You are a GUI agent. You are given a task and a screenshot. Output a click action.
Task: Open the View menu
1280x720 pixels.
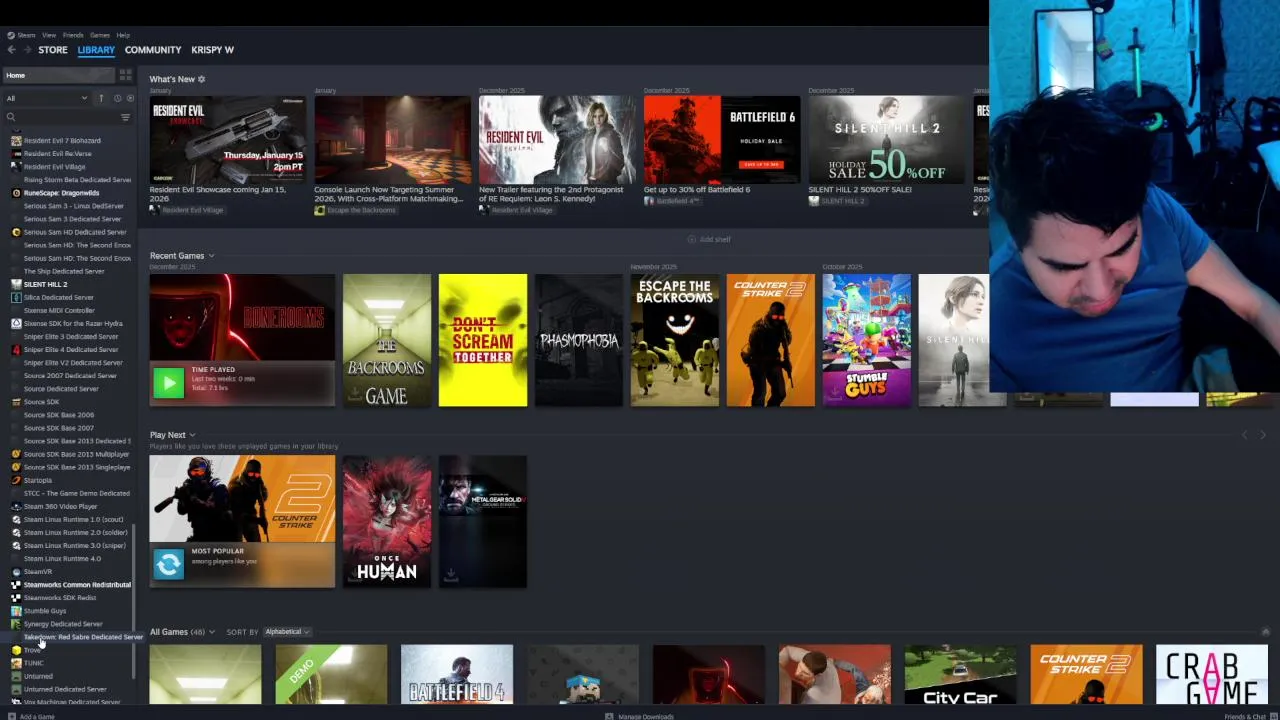click(49, 35)
